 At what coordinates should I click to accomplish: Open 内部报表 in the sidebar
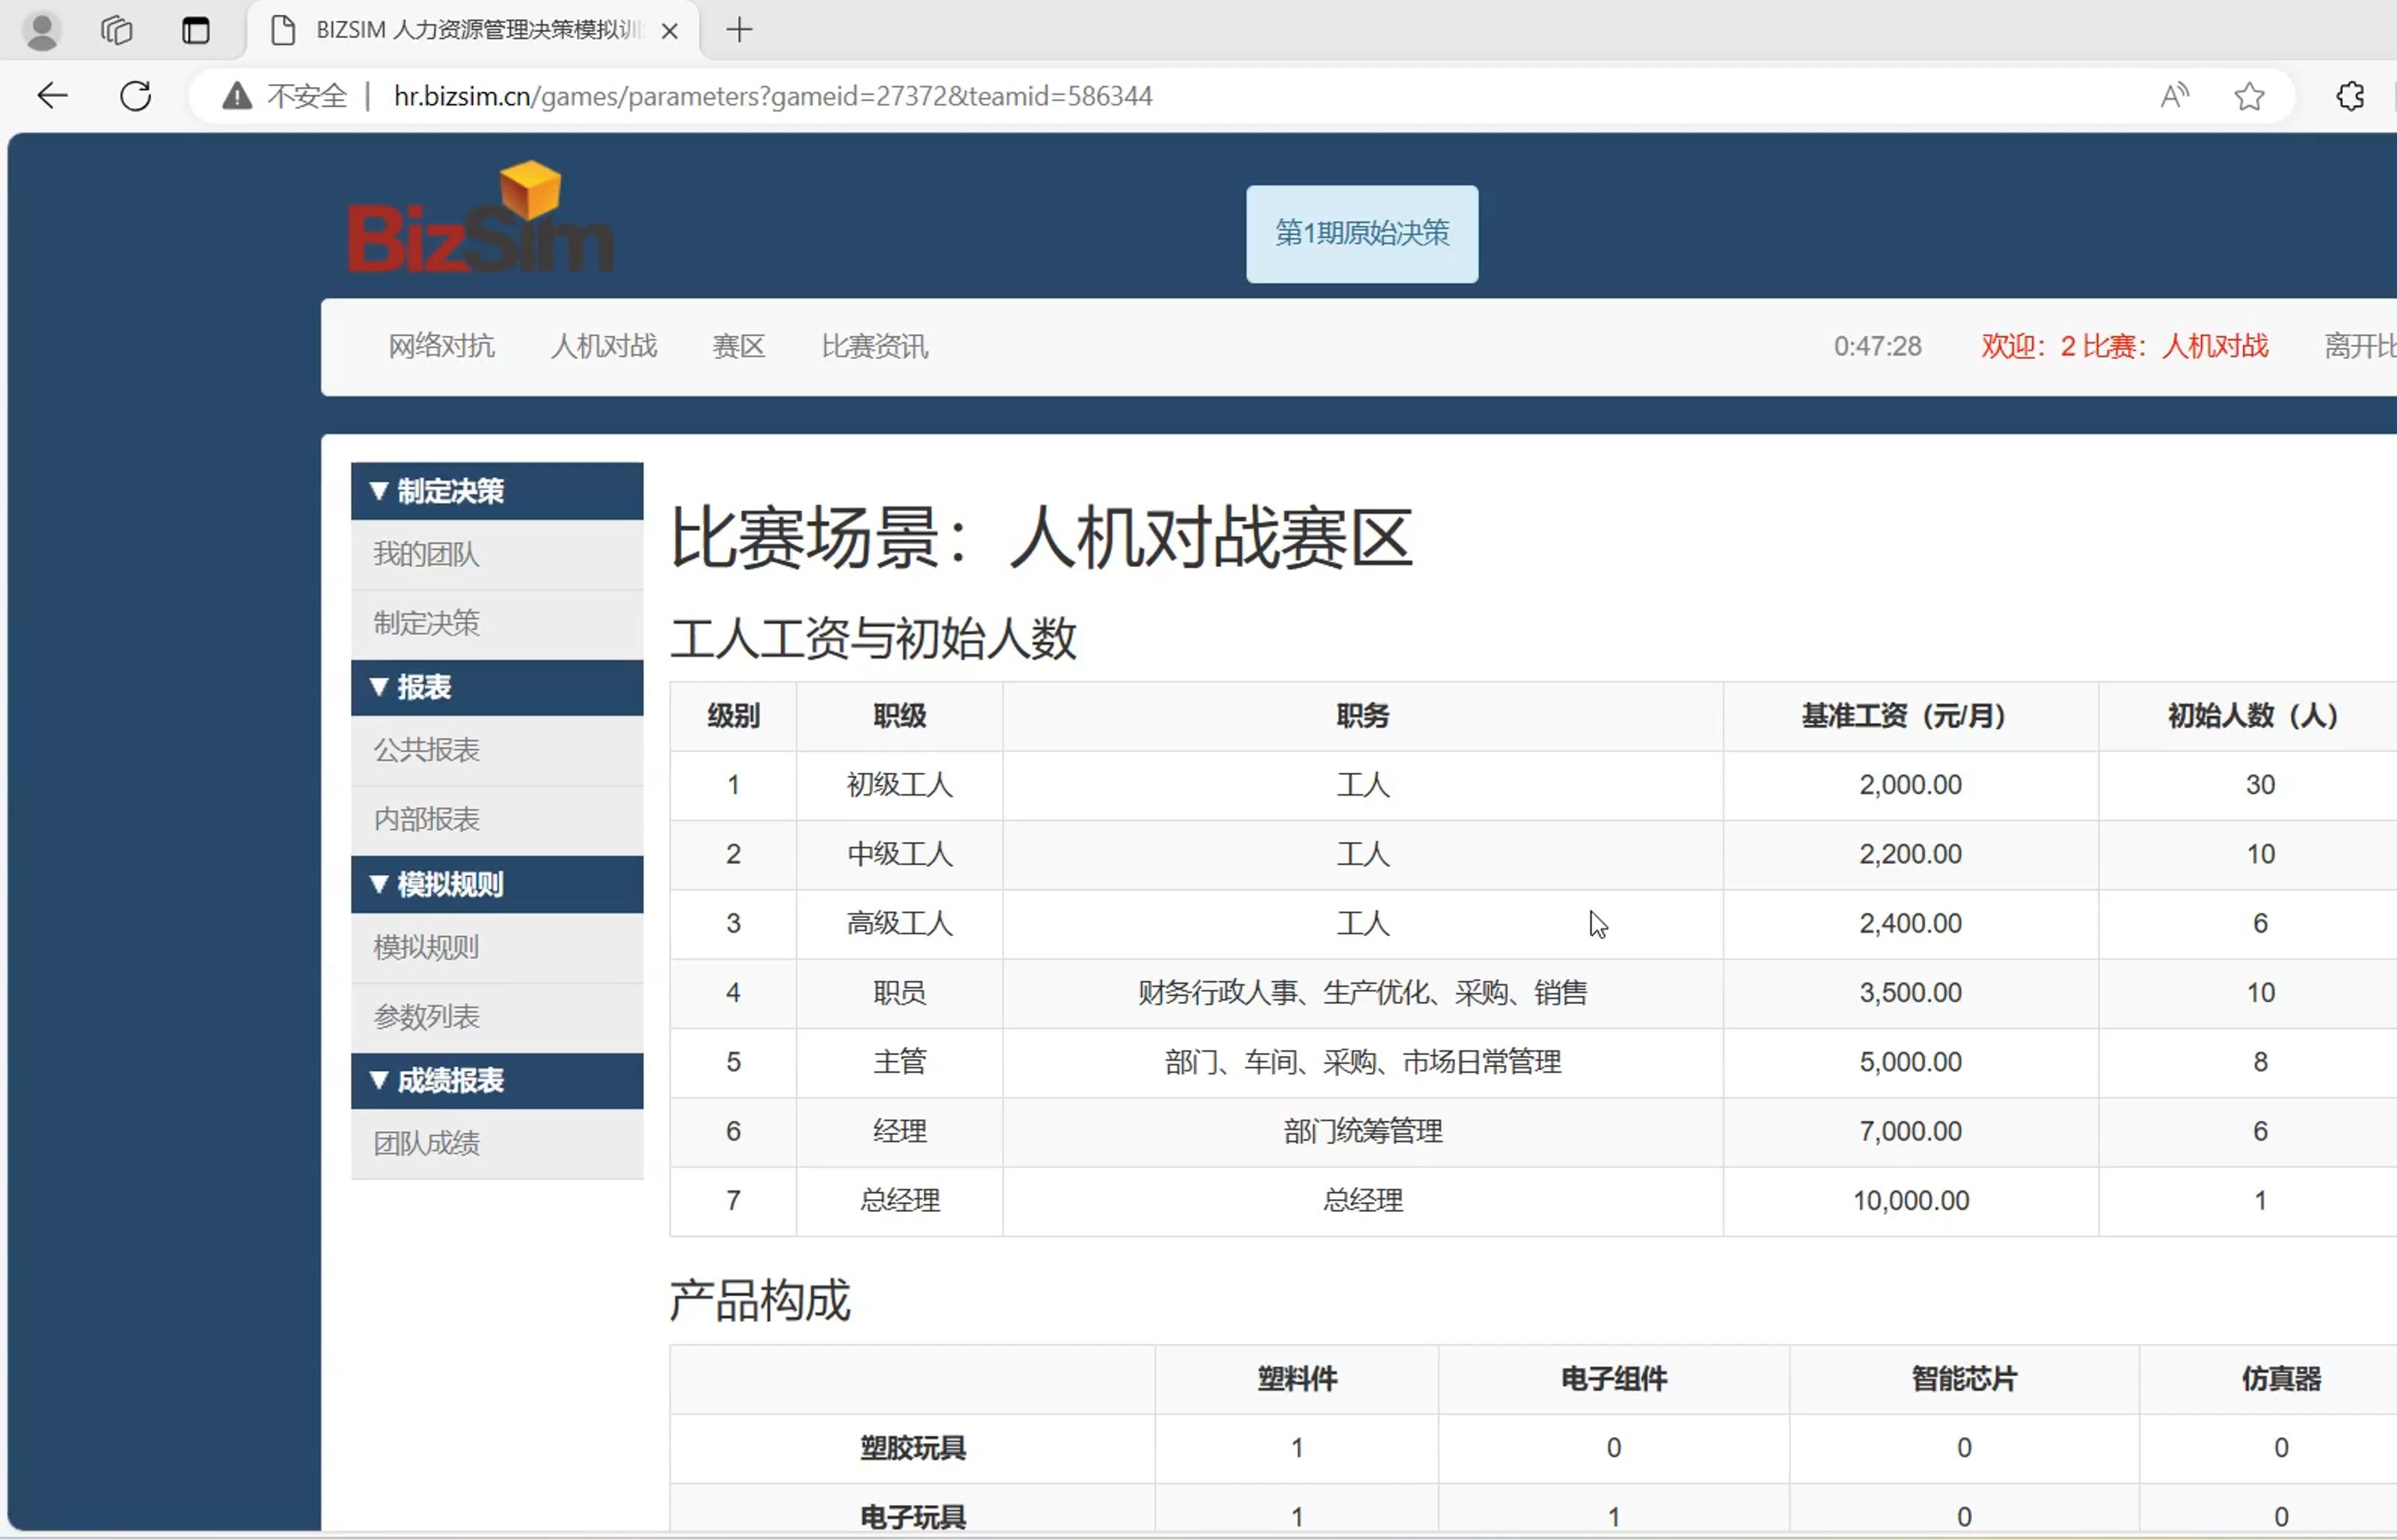497,819
